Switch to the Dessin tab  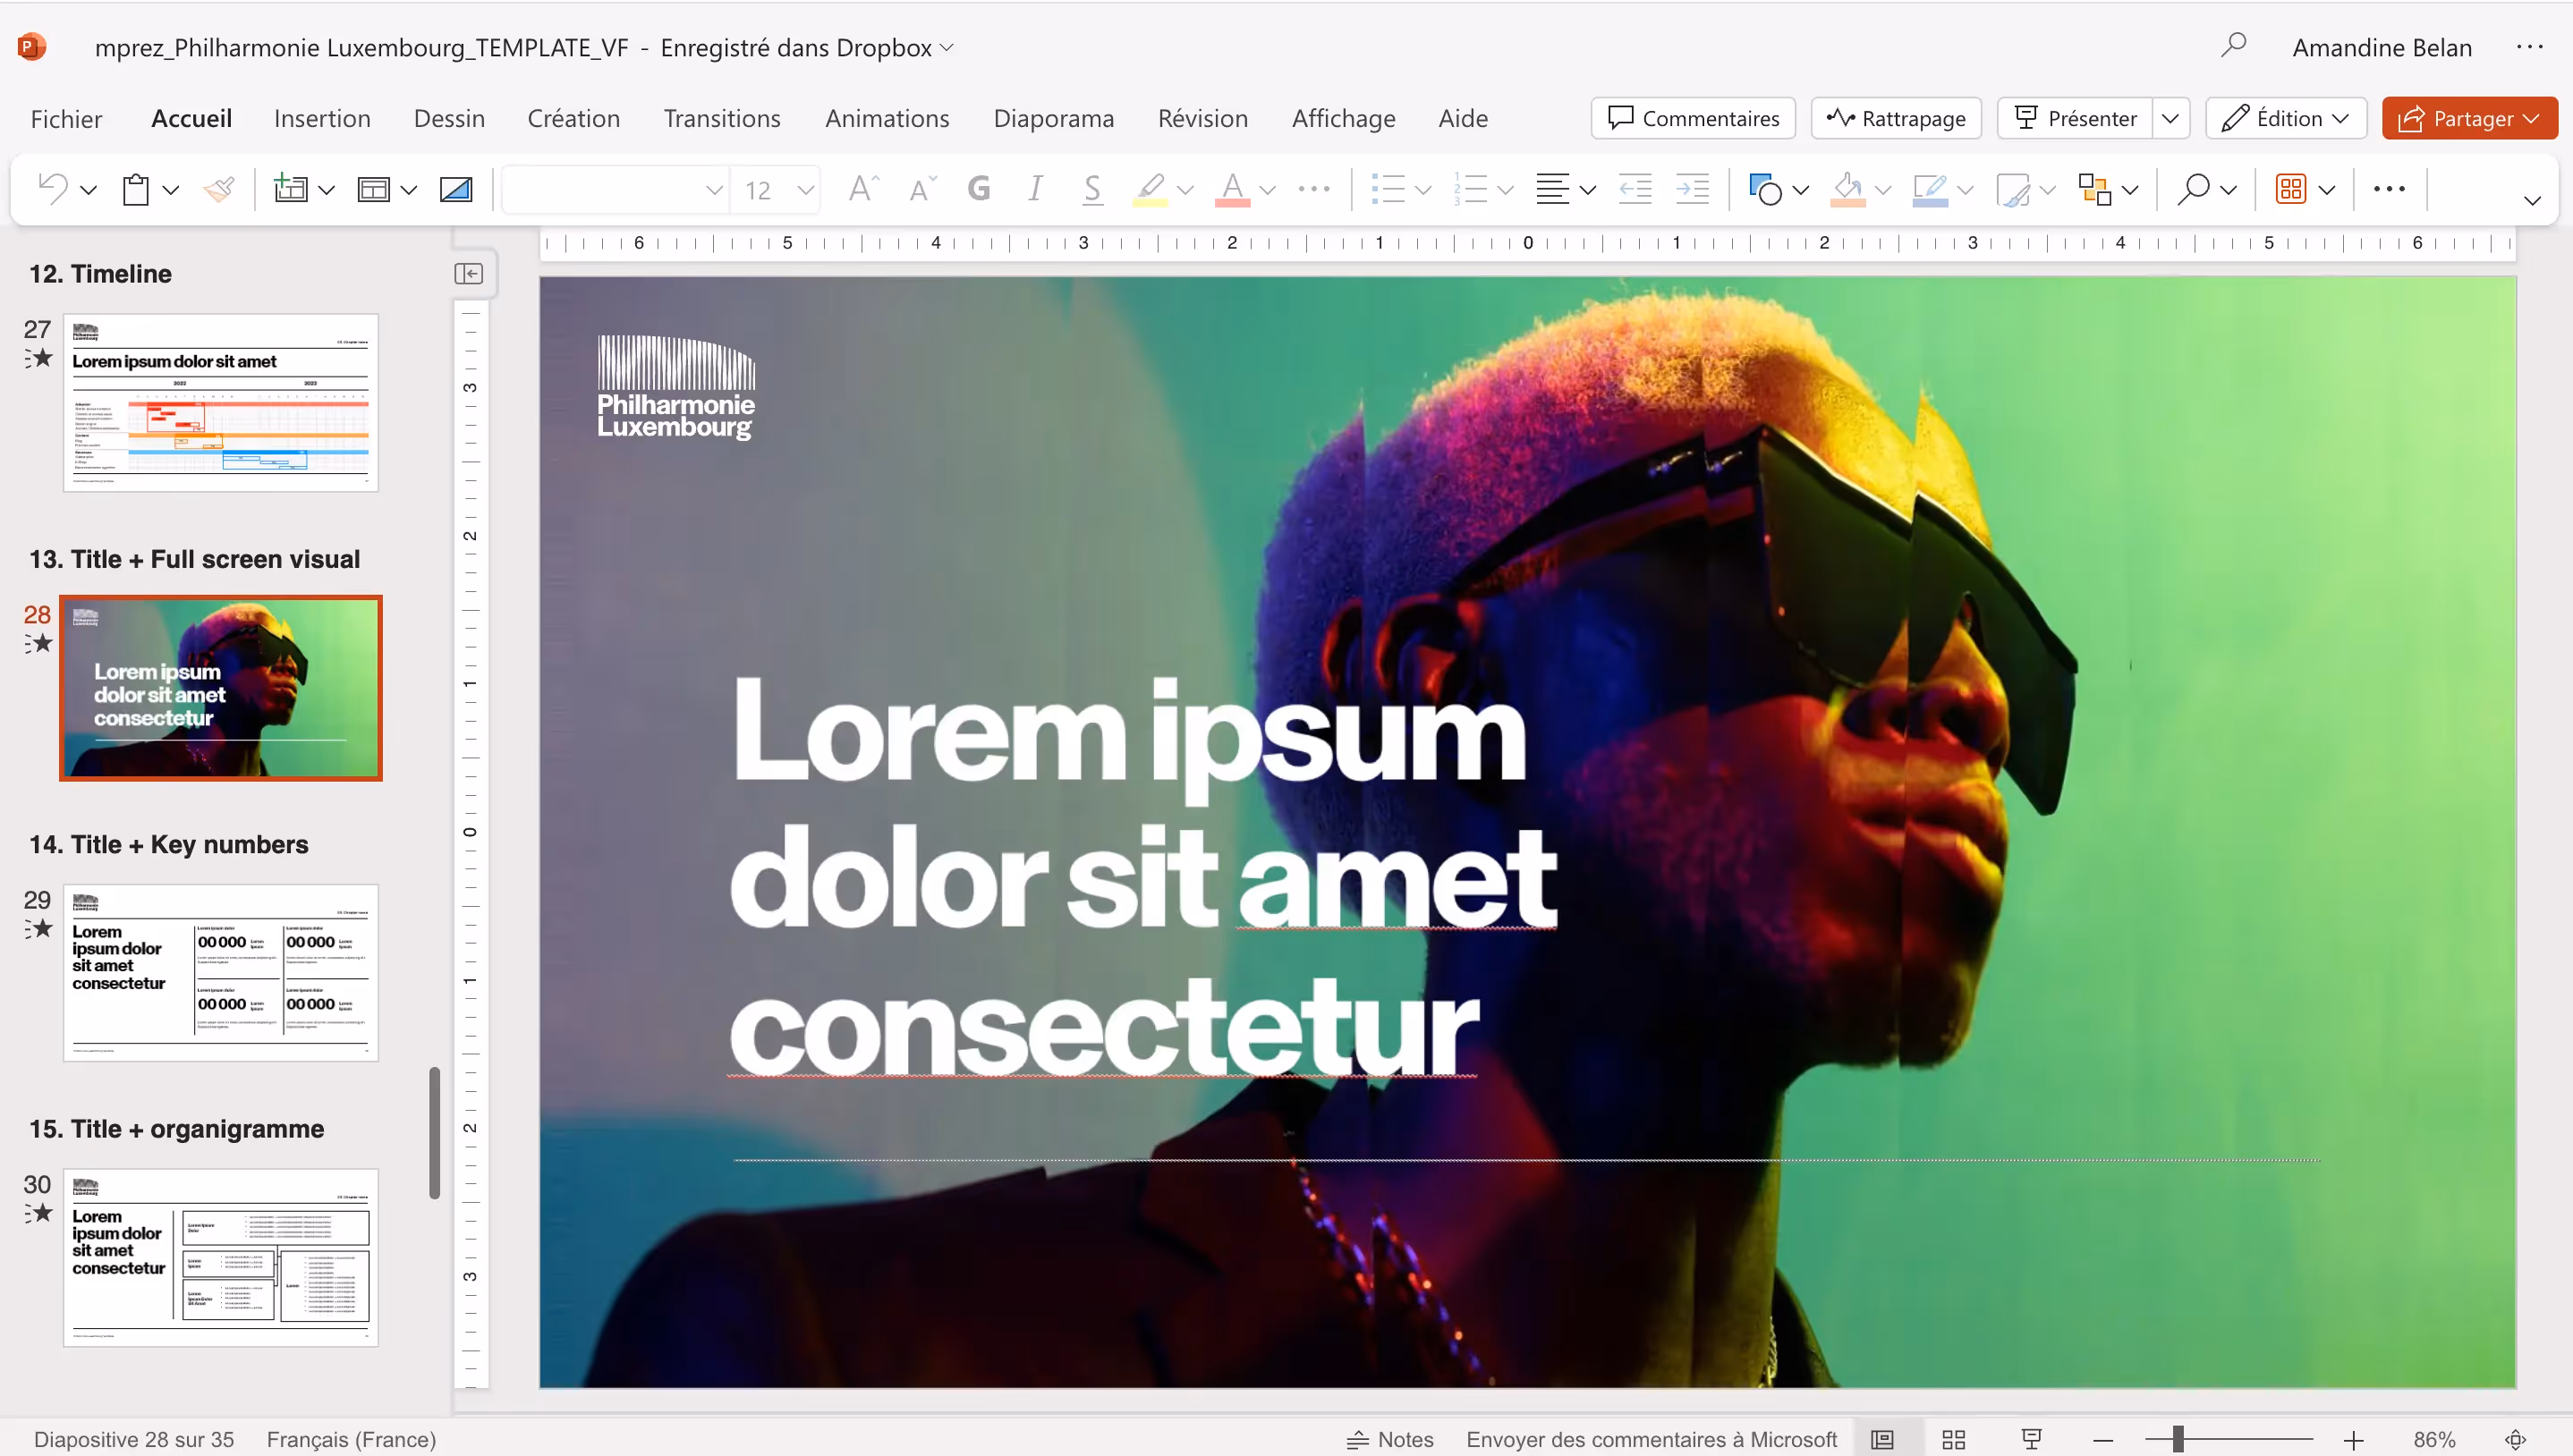coord(449,118)
